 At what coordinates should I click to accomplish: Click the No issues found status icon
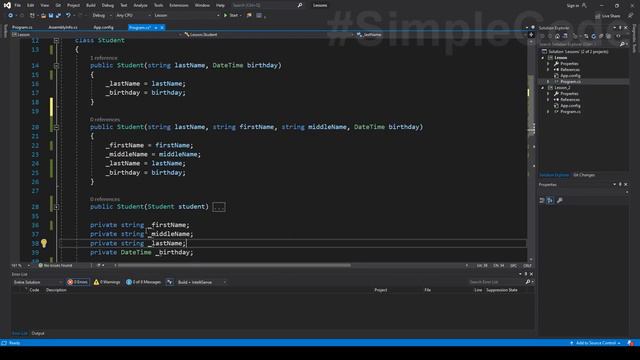40,265
